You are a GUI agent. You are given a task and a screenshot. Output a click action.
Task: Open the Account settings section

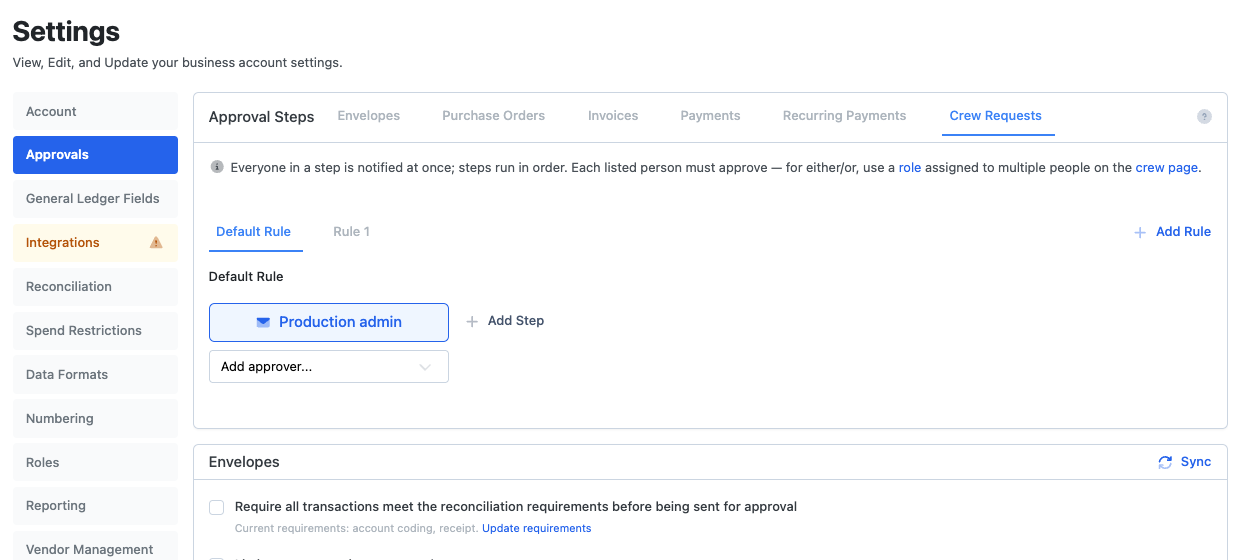click(x=95, y=112)
